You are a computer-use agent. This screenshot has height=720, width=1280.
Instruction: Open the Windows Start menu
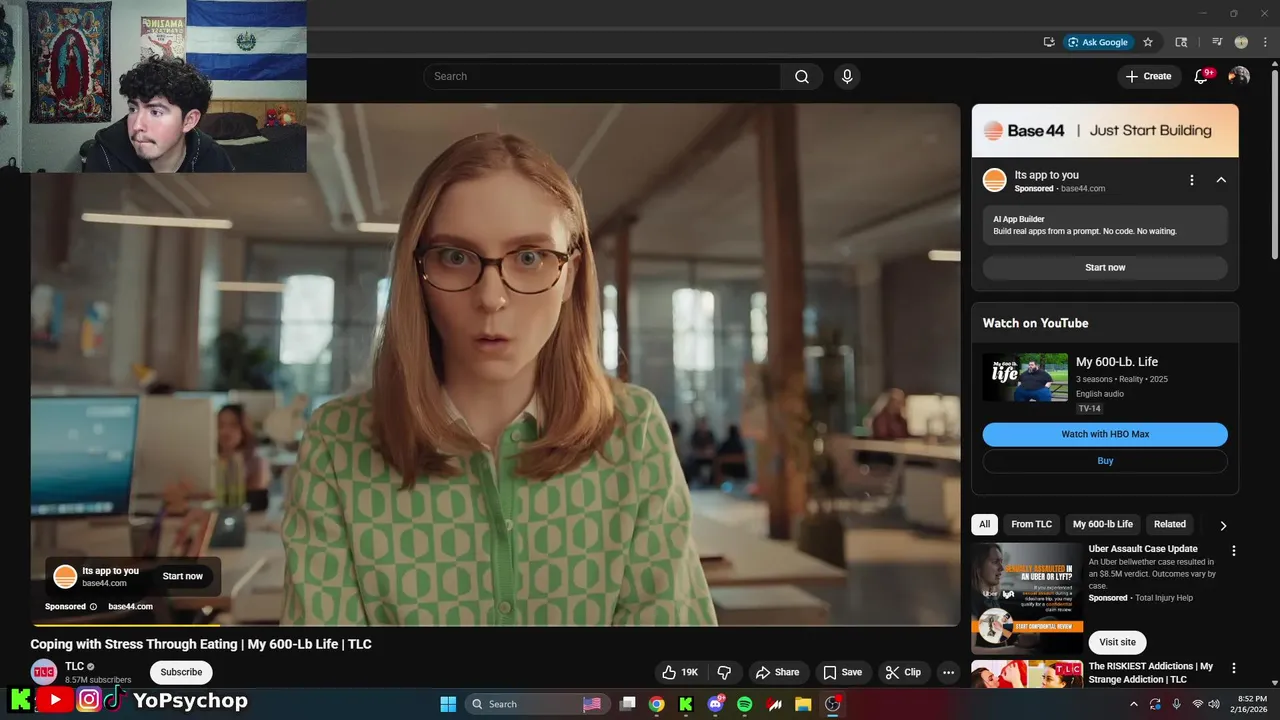448,704
